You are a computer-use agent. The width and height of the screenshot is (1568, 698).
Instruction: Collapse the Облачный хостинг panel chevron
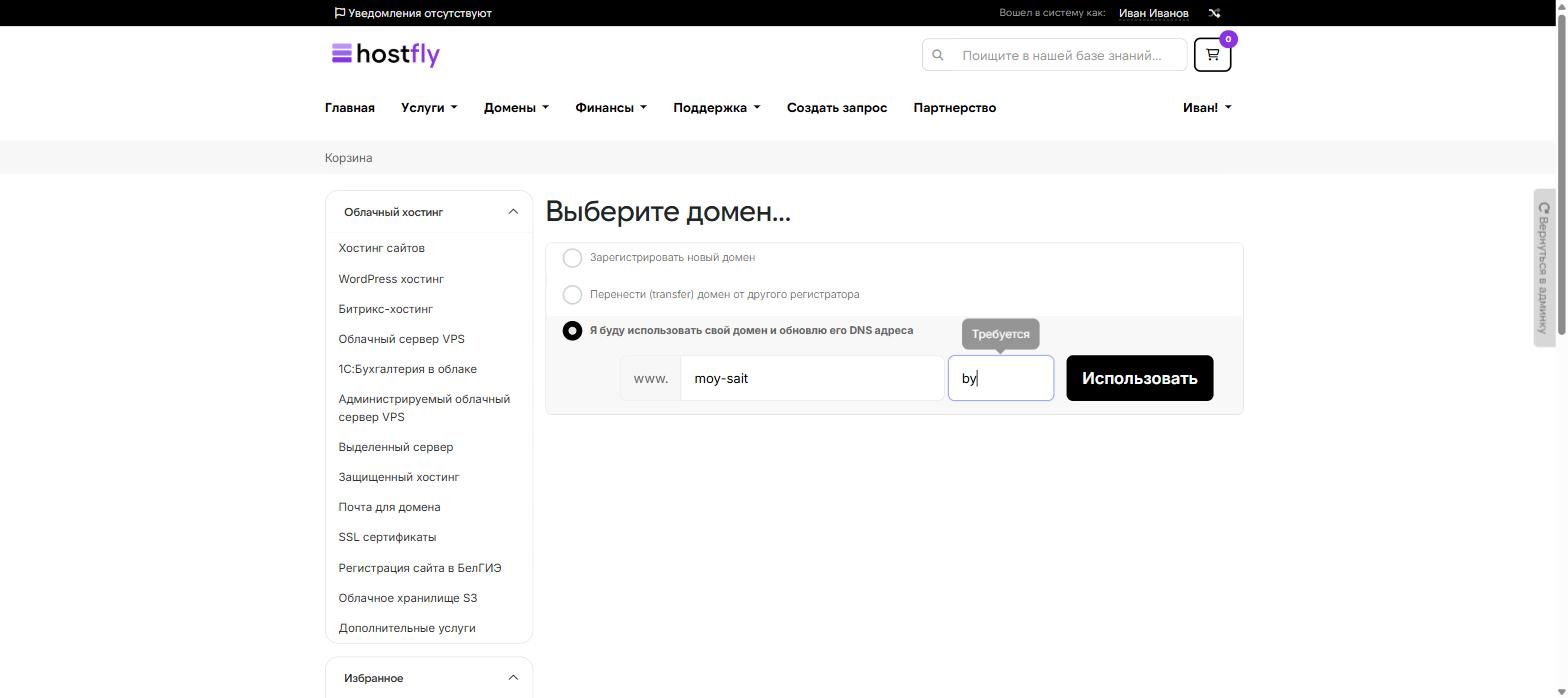(x=513, y=212)
